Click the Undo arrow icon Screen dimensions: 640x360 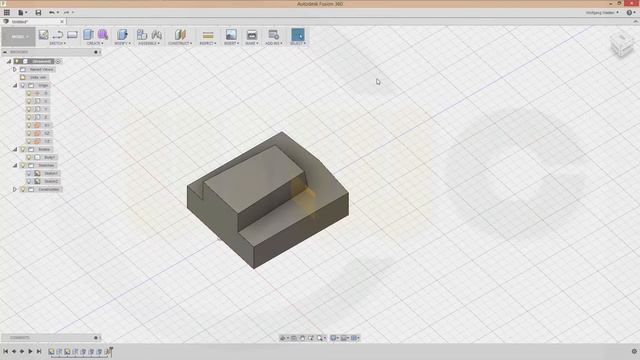(x=51, y=13)
